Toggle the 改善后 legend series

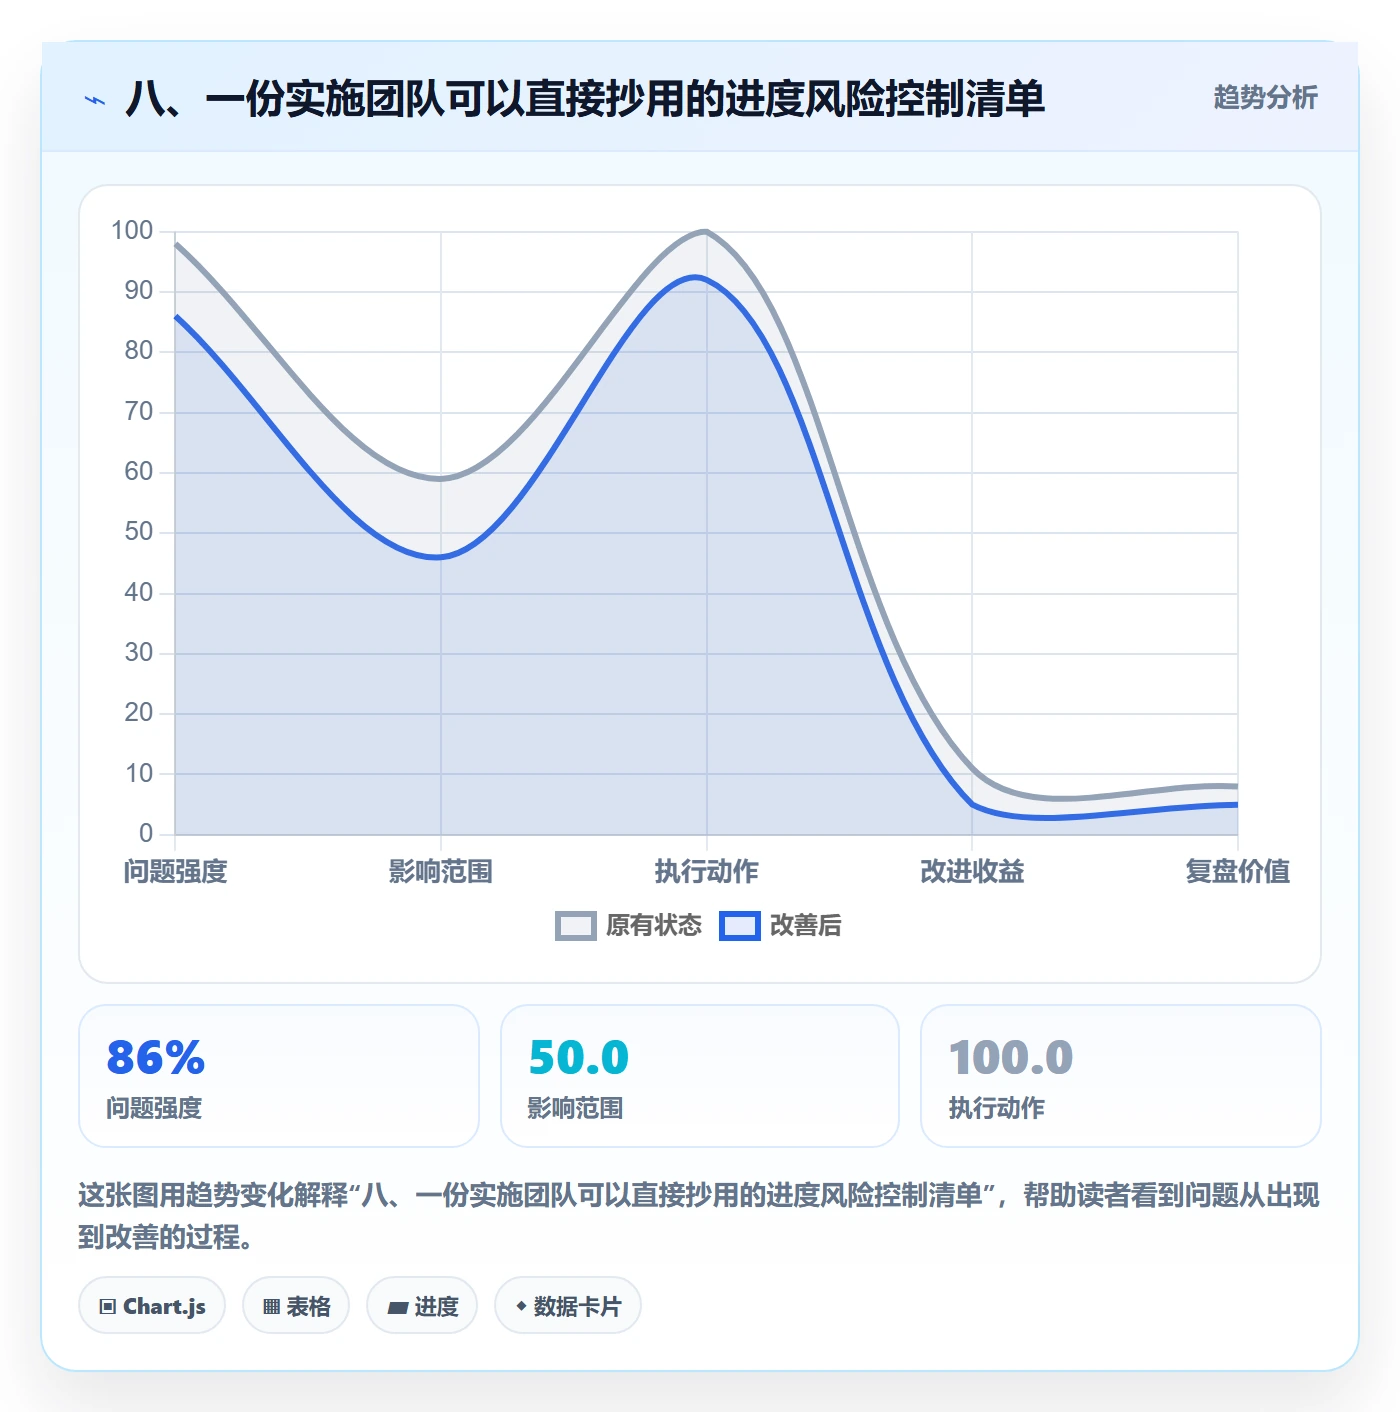780,926
